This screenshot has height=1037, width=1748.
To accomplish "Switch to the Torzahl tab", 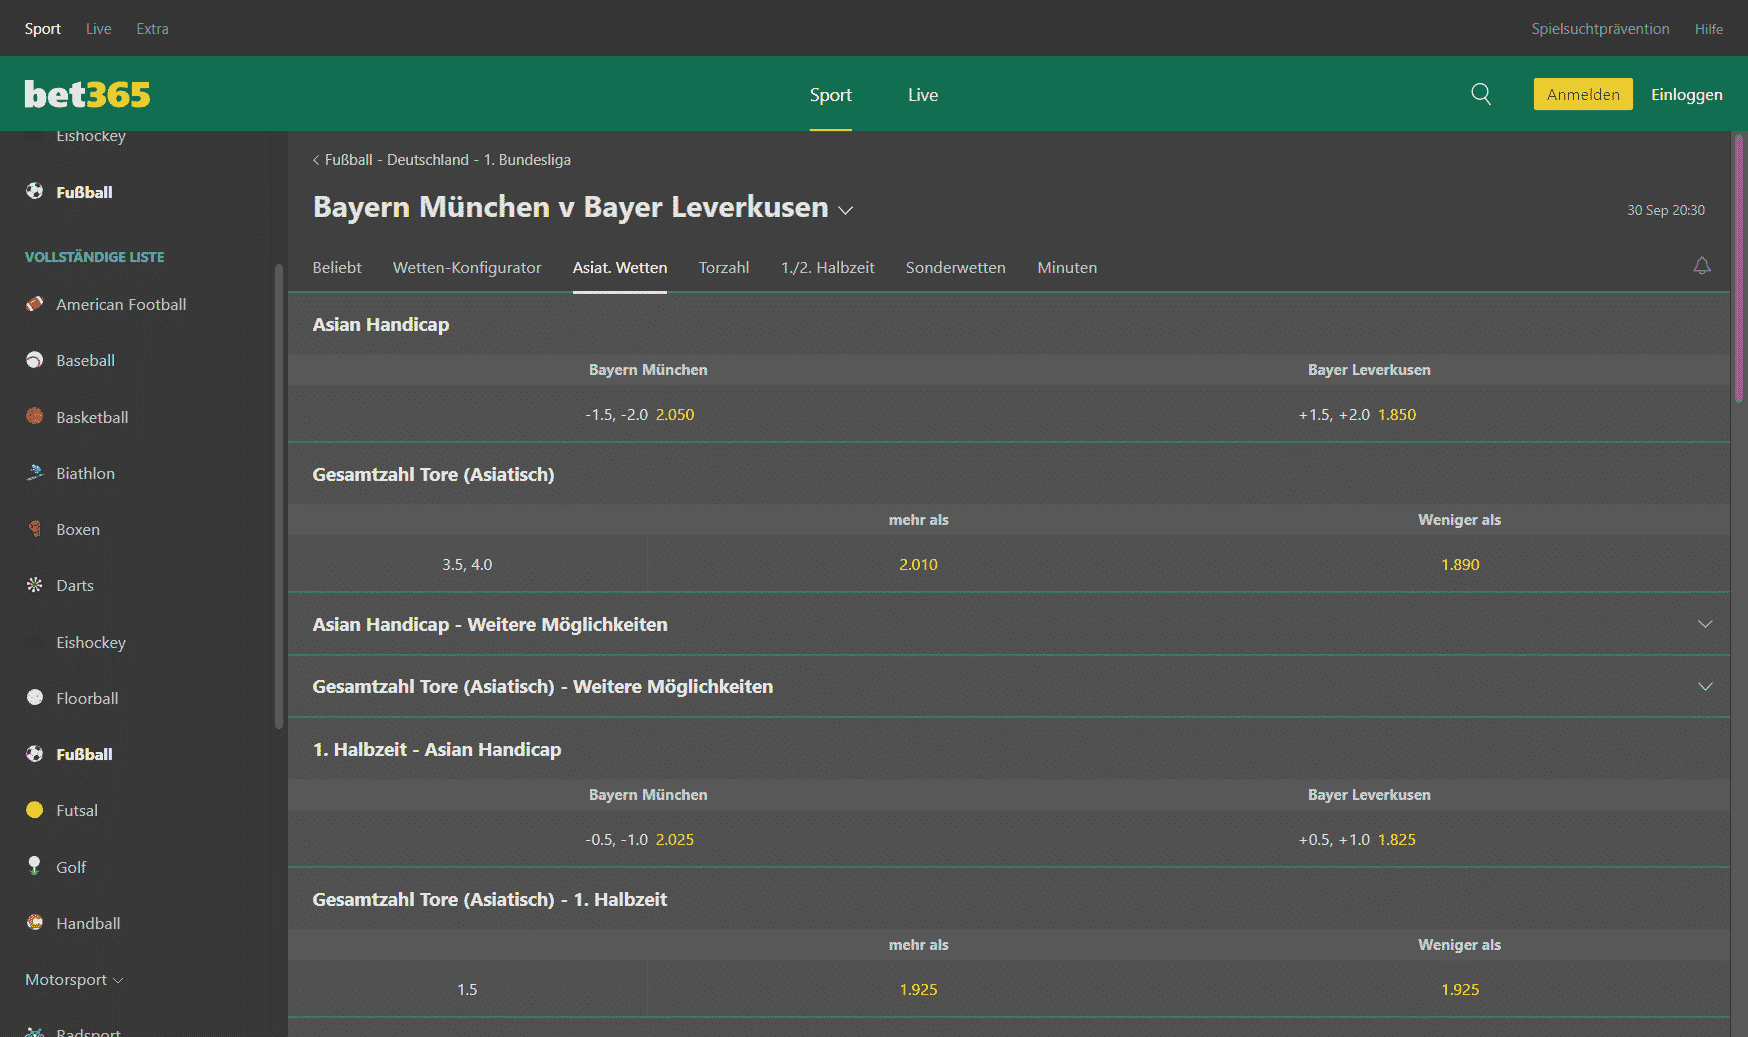I will 724,267.
